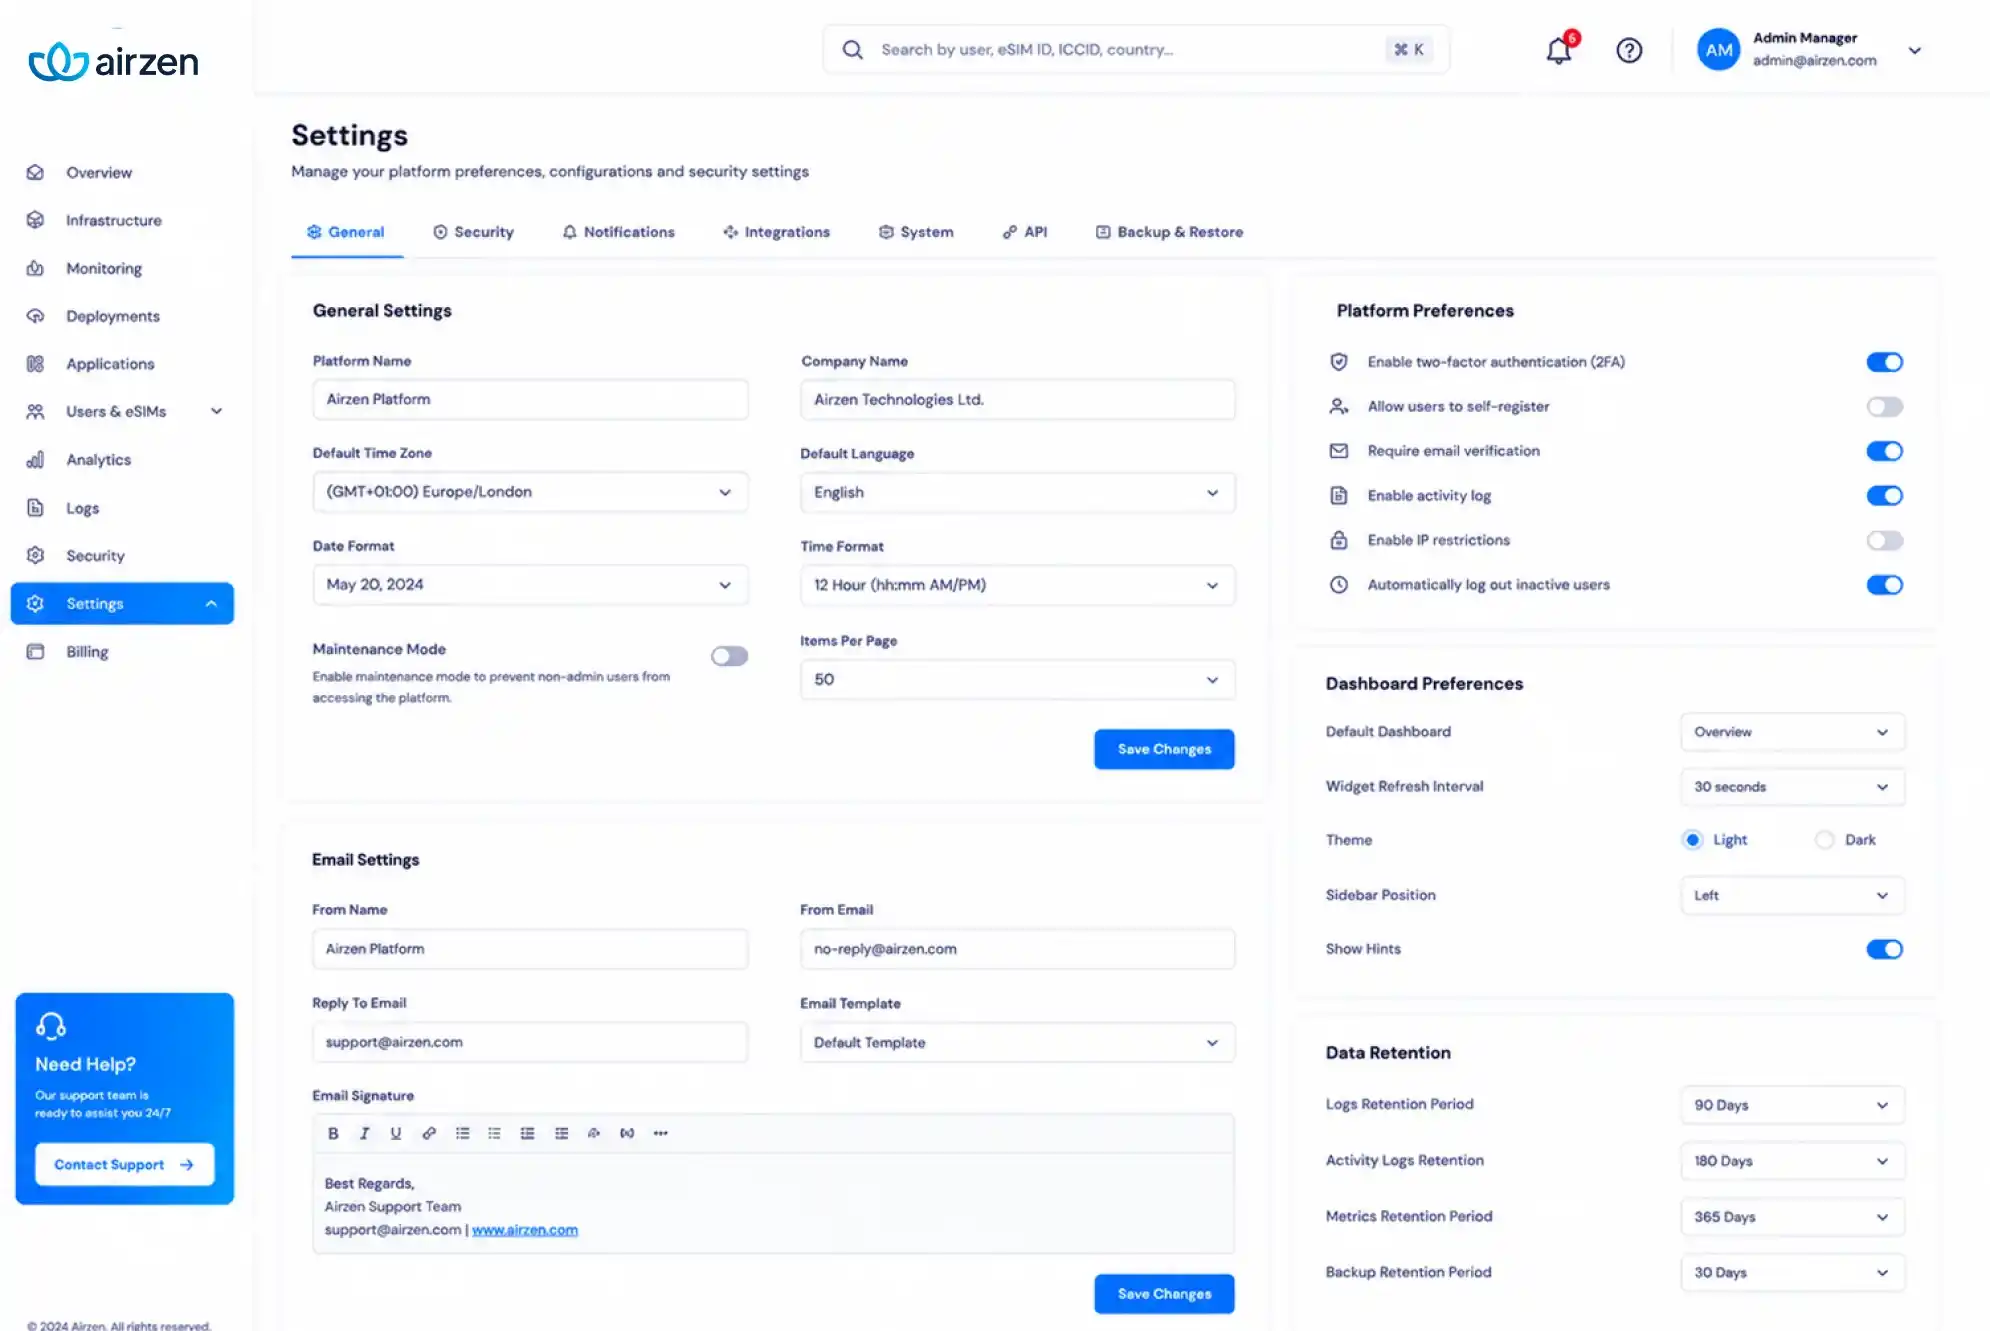The image size is (1990, 1331).
Task: Apply Underline in signature toolbar
Action: pyautogui.click(x=396, y=1133)
